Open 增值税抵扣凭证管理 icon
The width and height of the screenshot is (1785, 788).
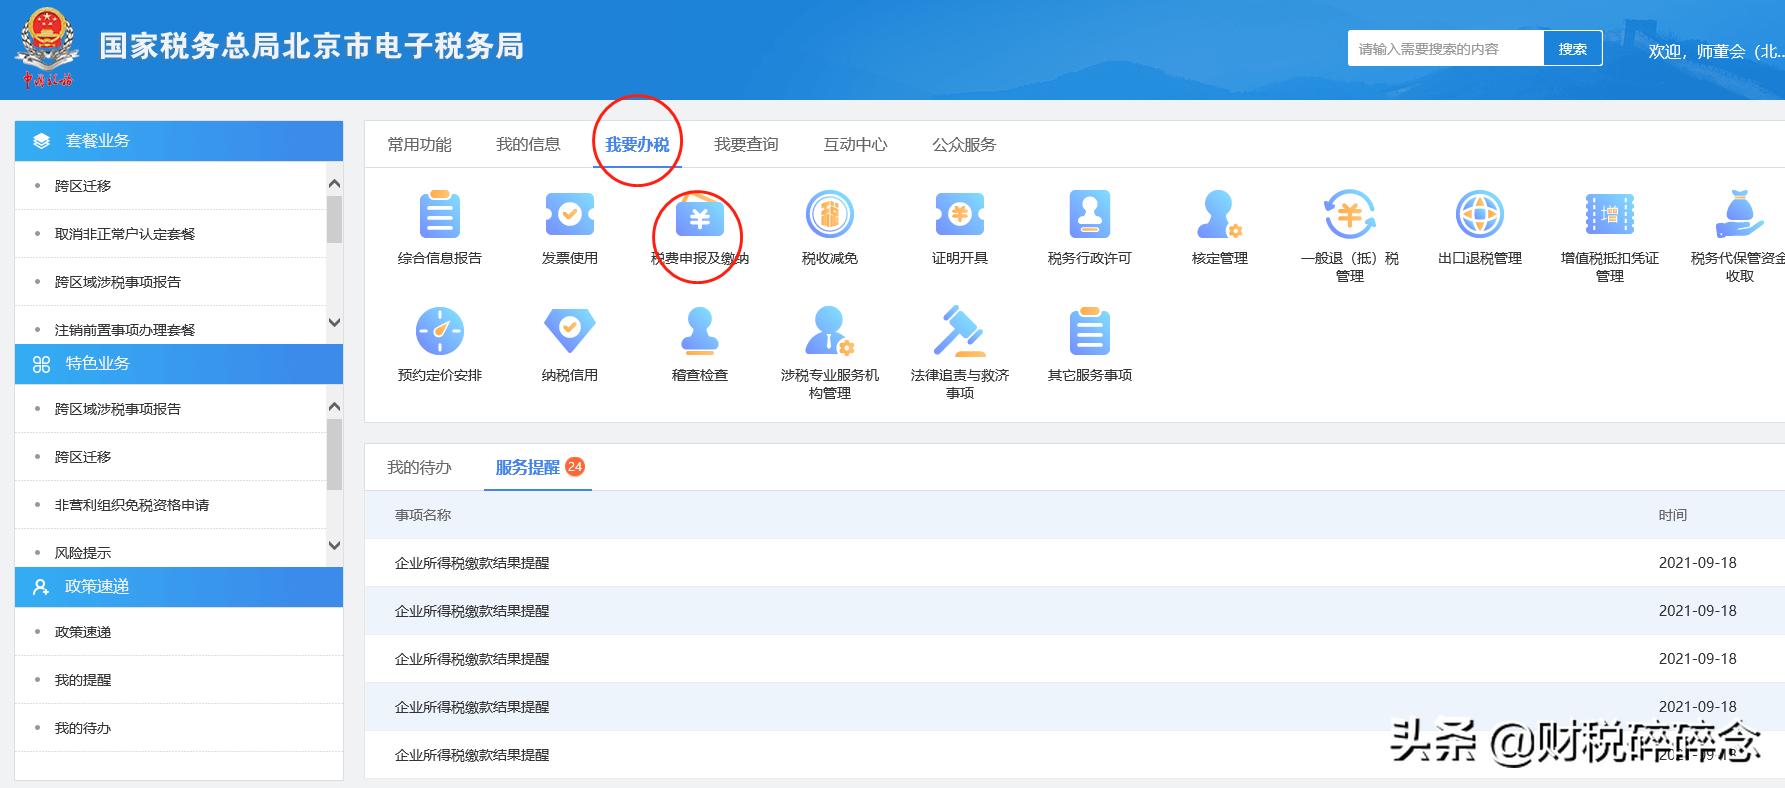[1609, 214]
